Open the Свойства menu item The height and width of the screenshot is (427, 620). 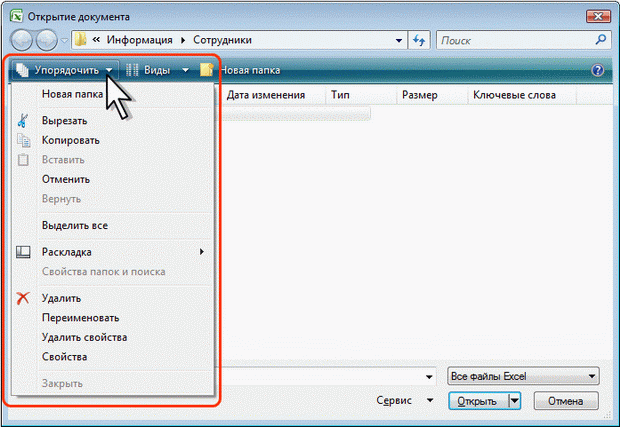[65, 357]
